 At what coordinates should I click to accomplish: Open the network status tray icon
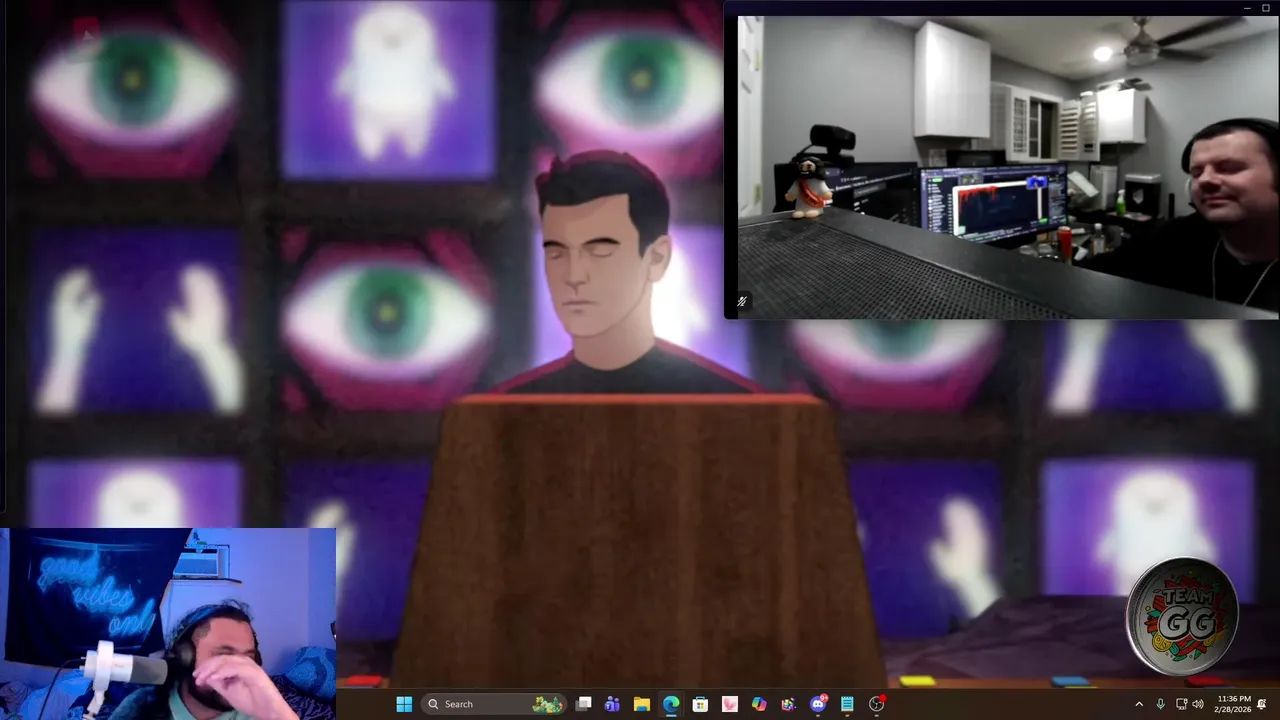[x=1181, y=704]
